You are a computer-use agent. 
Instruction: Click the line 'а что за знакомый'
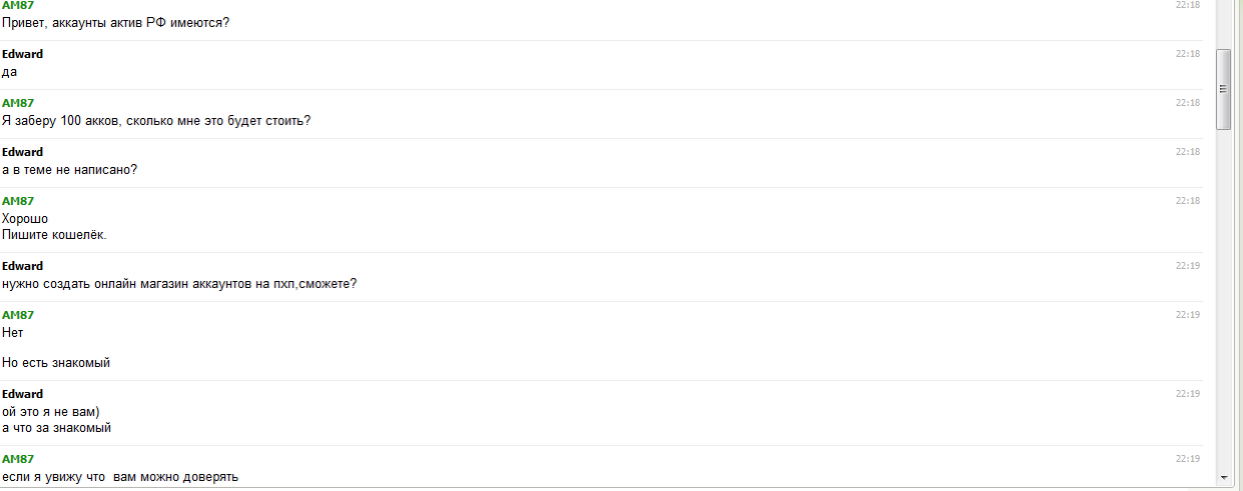tap(56, 427)
